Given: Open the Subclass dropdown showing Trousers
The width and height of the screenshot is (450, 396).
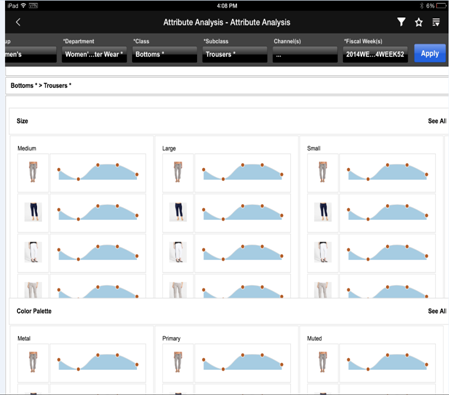Looking at the screenshot, I should (x=235, y=54).
